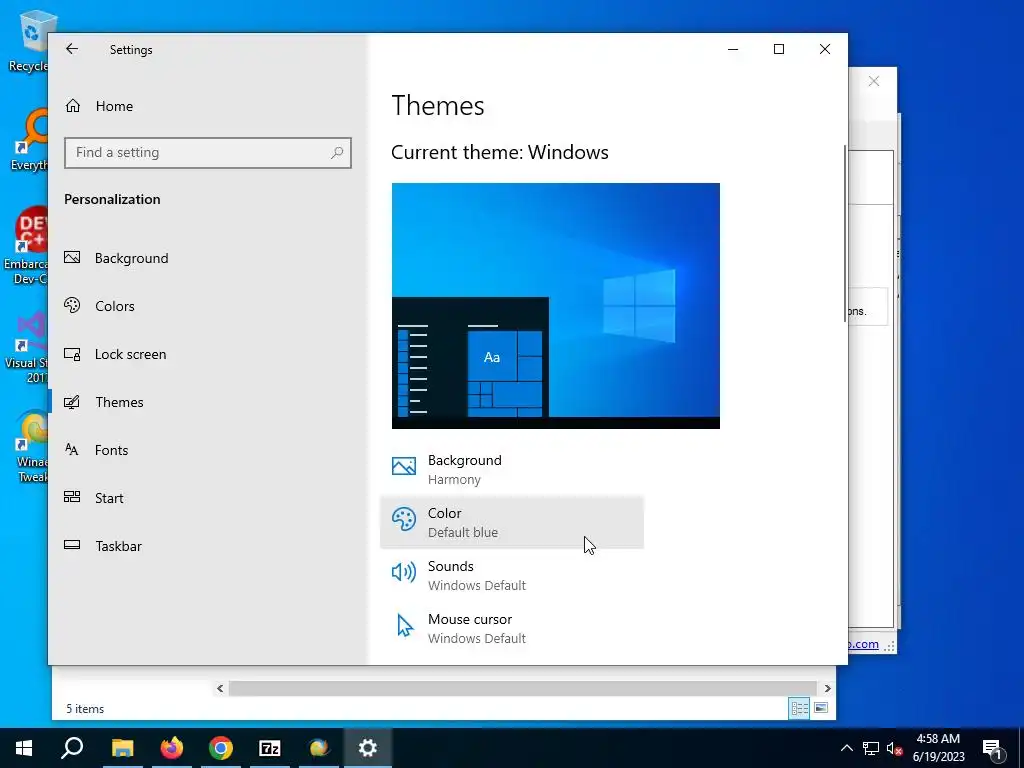Show hidden system tray icons
The width and height of the screenshot is (1024, 768).
(x=846, y=748)
